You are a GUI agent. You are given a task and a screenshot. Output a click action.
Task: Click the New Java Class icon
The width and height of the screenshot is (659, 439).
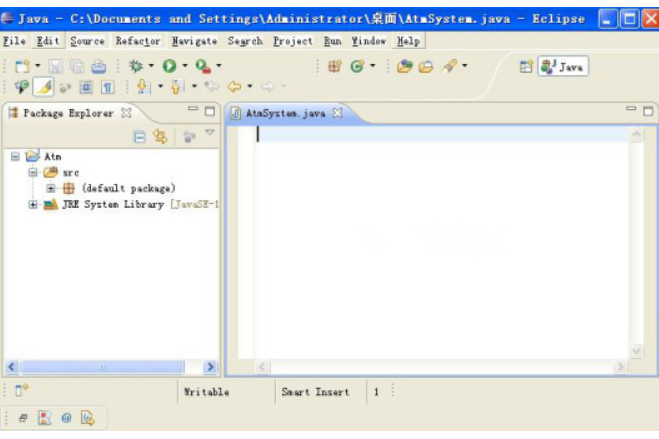click(357, 66)
